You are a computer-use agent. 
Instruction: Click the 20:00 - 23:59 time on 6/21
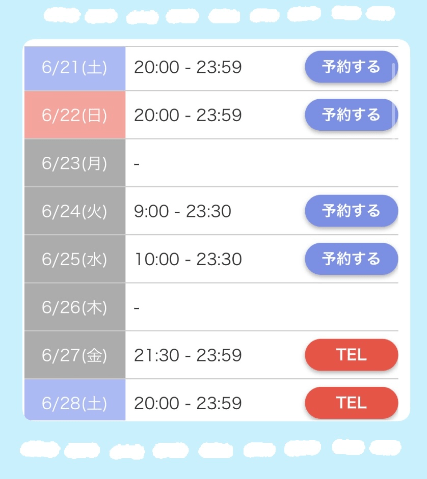click(188, 67)
